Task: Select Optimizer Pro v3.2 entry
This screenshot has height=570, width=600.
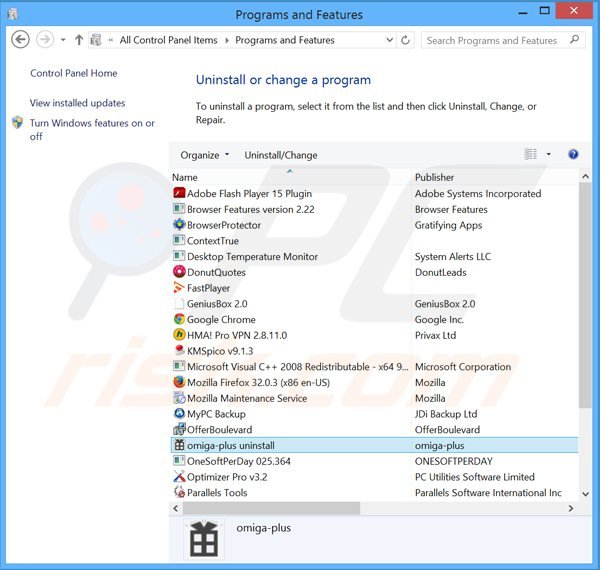Action: click(227, 477)
